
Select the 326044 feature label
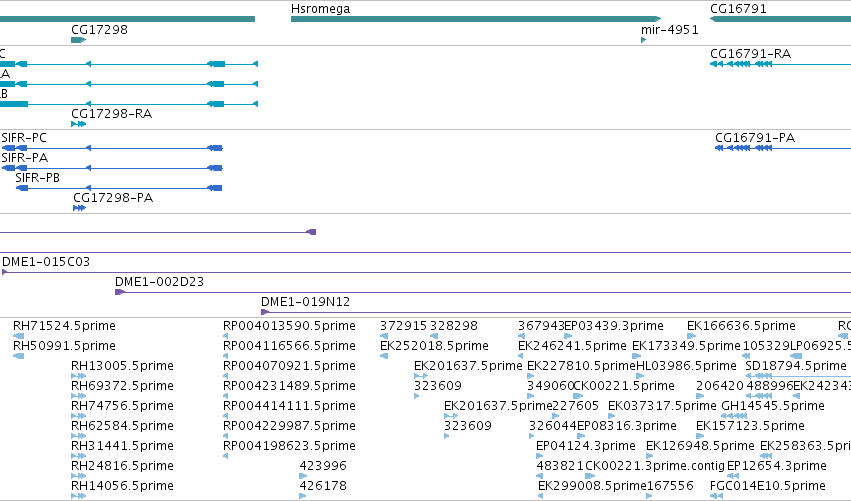(x=552, y=426)
